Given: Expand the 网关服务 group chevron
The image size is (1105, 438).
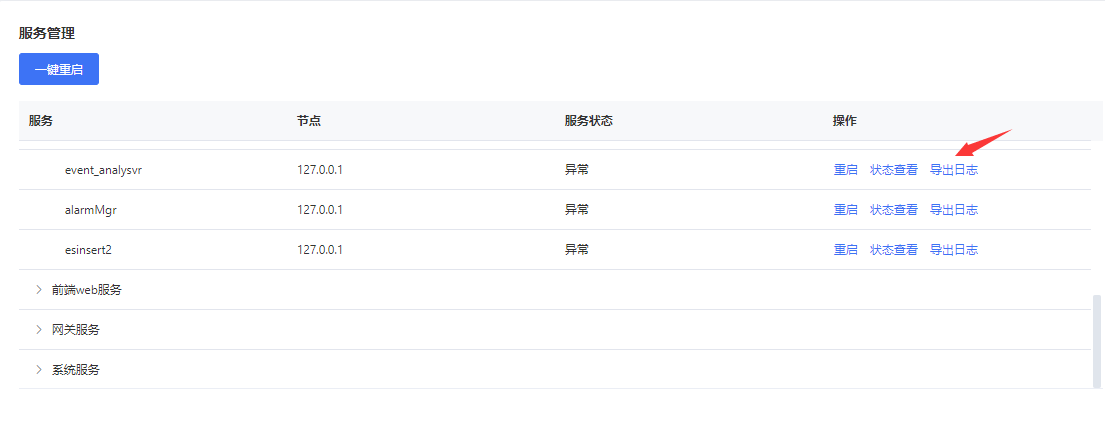Looking at the screenshot, I should click(x=39, y=329).
